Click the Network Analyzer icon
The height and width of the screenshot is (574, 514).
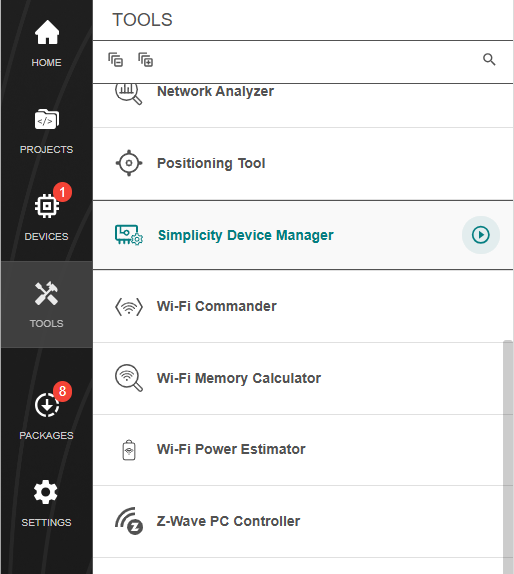128,93
